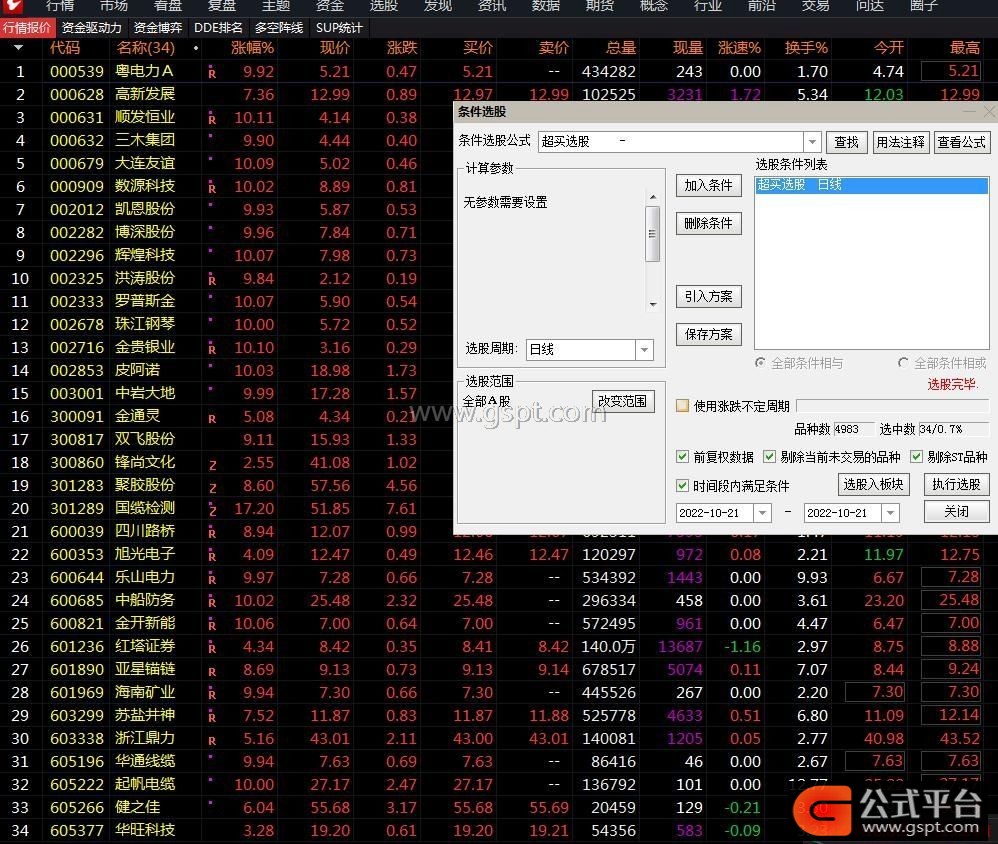
Task: Open the 选股周期 日线 dropdown
Action: pos(644,349)
